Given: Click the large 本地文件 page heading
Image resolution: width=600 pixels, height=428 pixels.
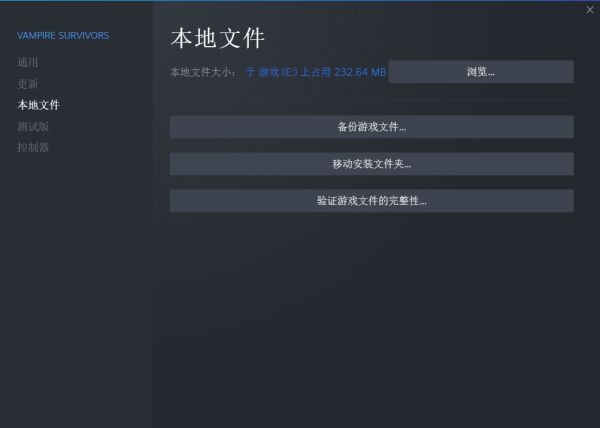Looking at the screenshot, I should click(217, 38).
